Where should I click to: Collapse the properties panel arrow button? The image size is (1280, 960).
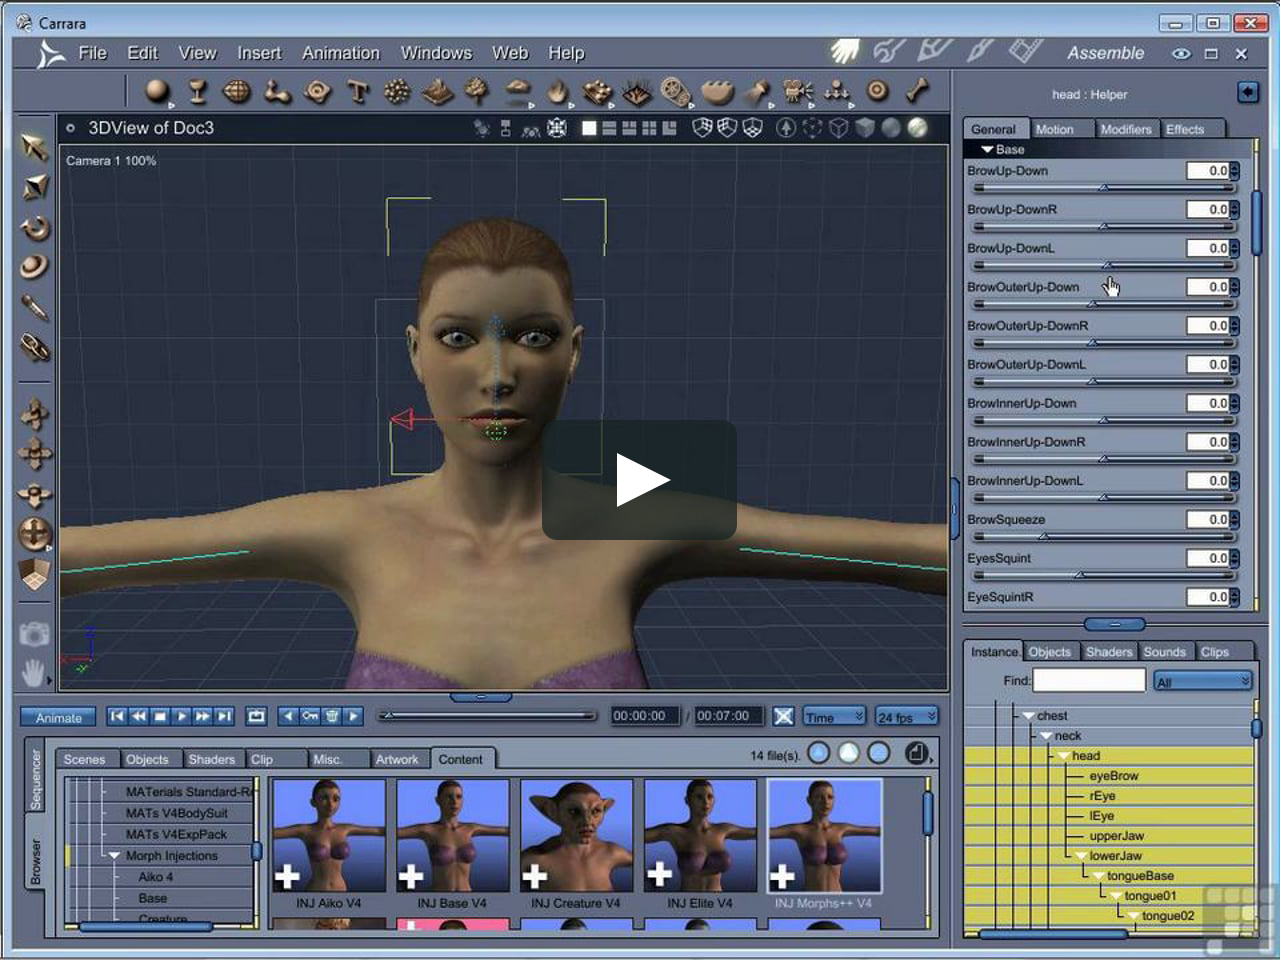pyautogui.click(x=1247, y=93)
